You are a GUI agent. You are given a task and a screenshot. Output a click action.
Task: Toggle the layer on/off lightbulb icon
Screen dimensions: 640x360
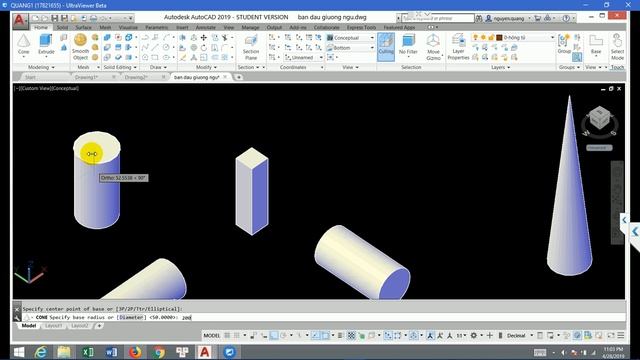click(x=476, y=38)
